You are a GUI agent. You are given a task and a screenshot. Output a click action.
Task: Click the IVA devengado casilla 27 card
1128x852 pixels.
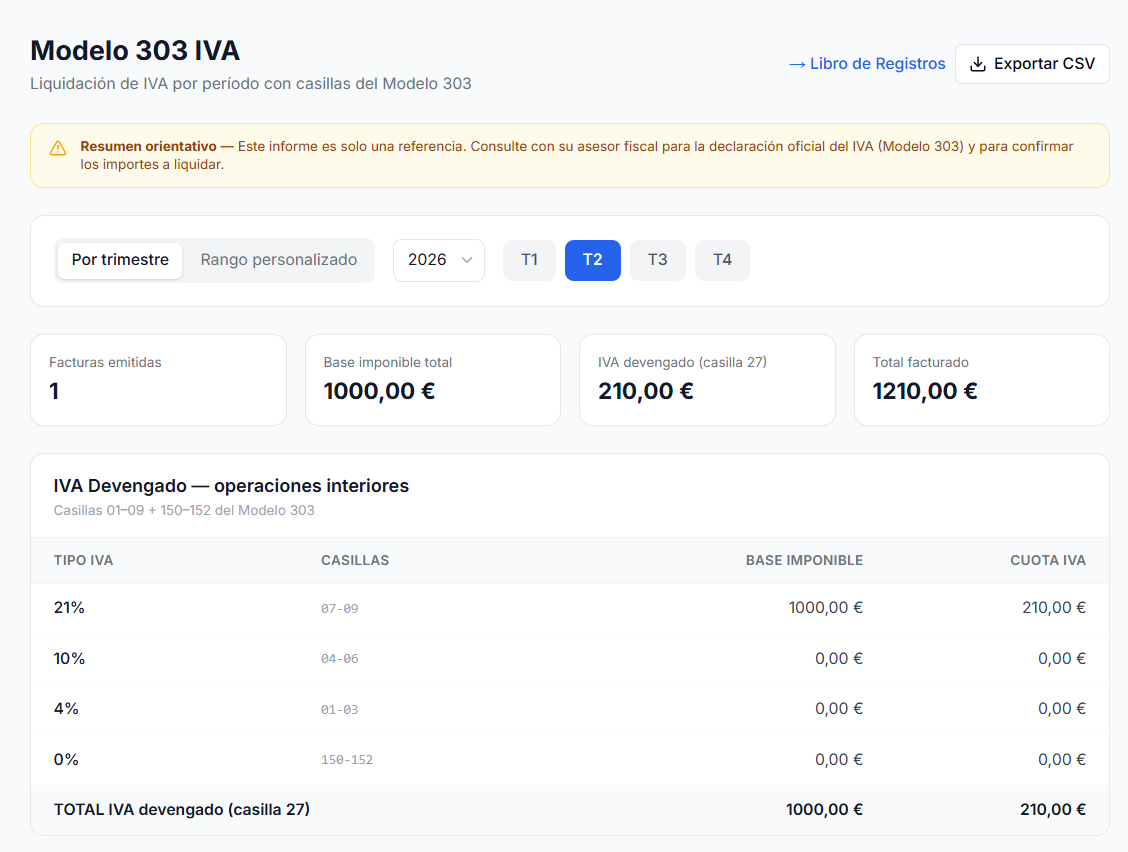pos(707,380)
